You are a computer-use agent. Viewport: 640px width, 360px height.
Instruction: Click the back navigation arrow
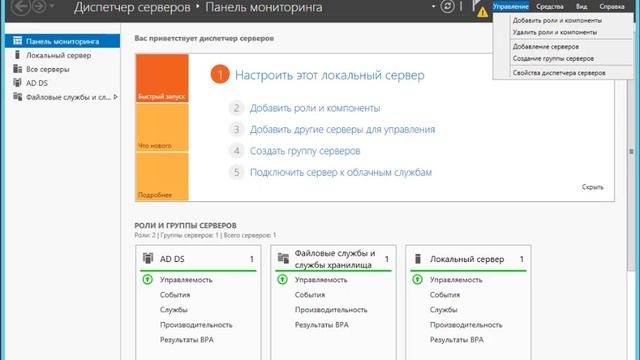click(20, 7)
